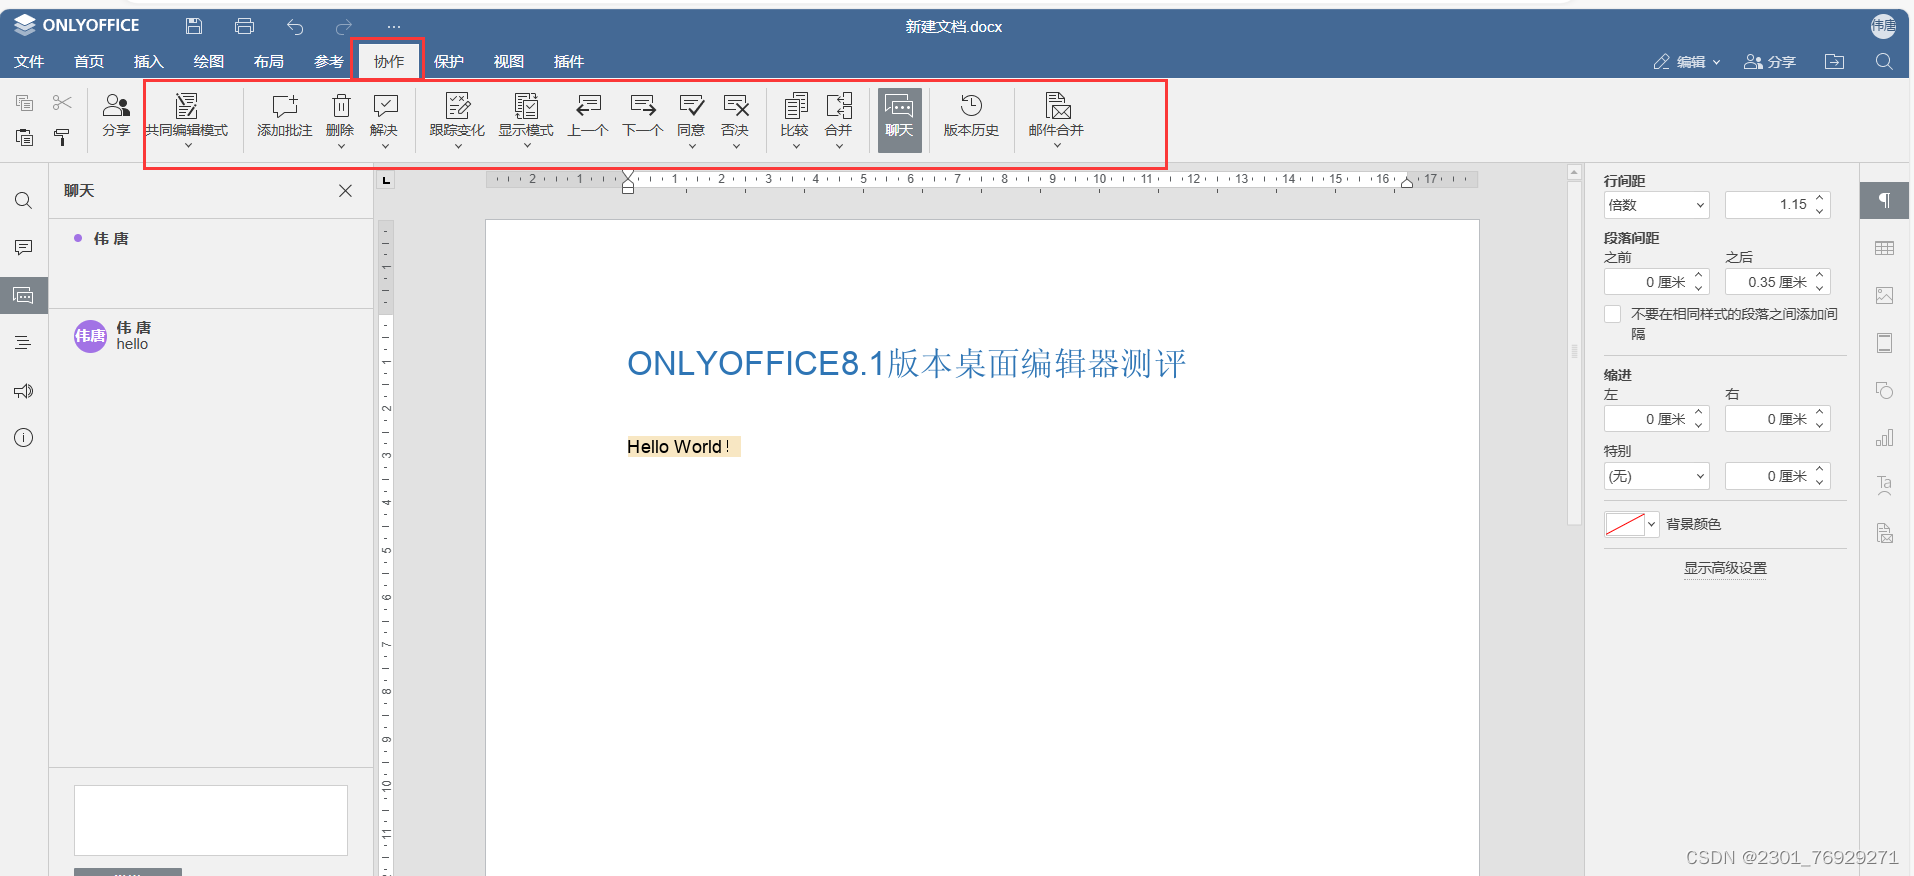Expand 显示模式 display mode dropdown
Image resolution: width=1914 pixels, height=876 pixels.
(527, 146)
